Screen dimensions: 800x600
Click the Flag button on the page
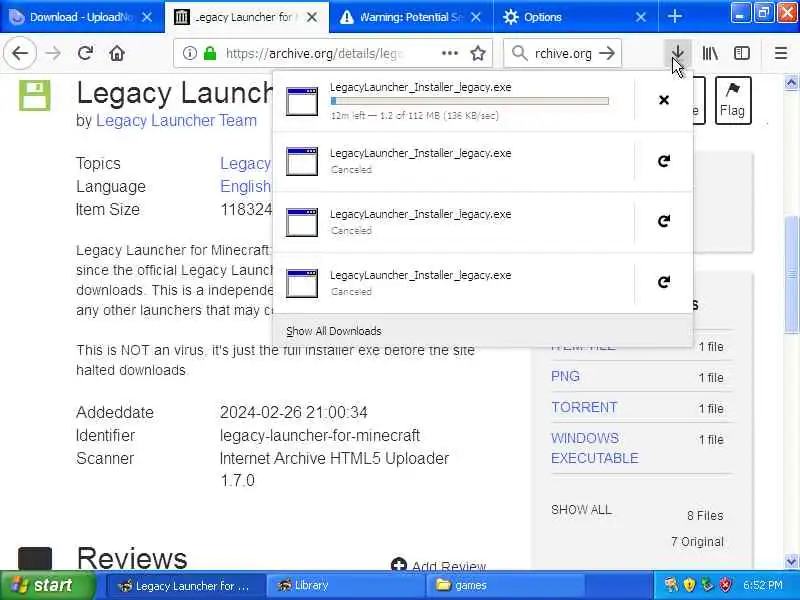(733, 101)
